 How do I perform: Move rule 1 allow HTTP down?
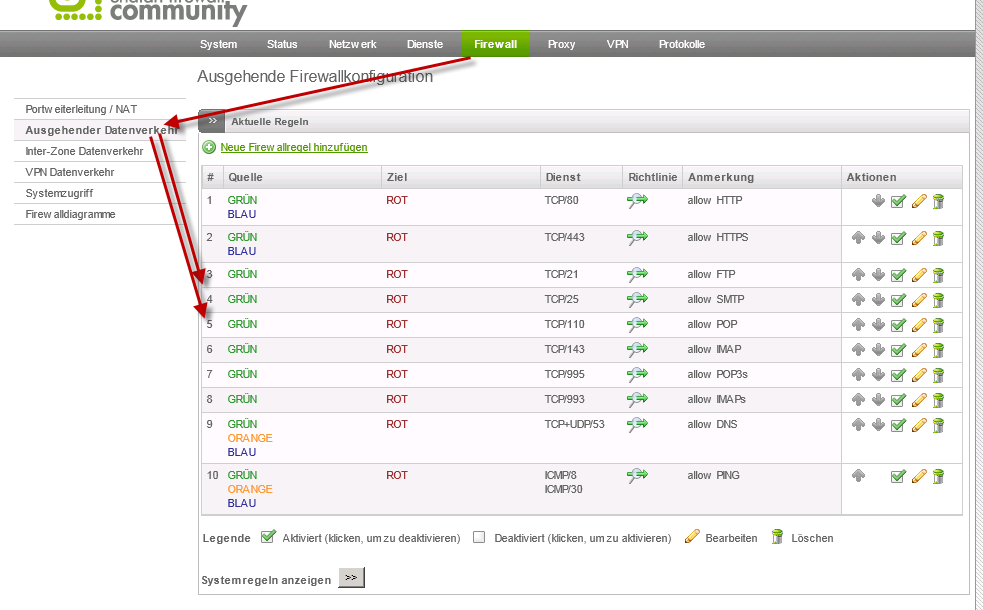pos(878,201)
